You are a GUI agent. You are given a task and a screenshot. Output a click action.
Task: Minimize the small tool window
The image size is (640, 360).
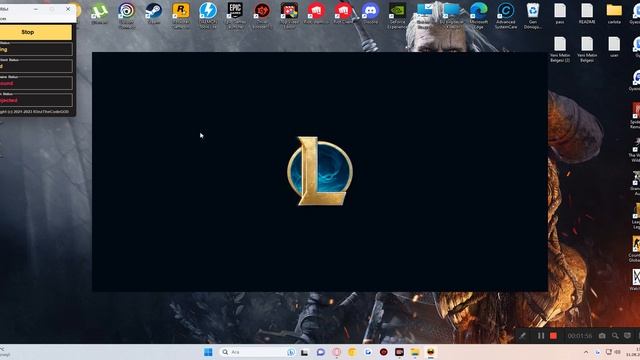pos(36,9)
